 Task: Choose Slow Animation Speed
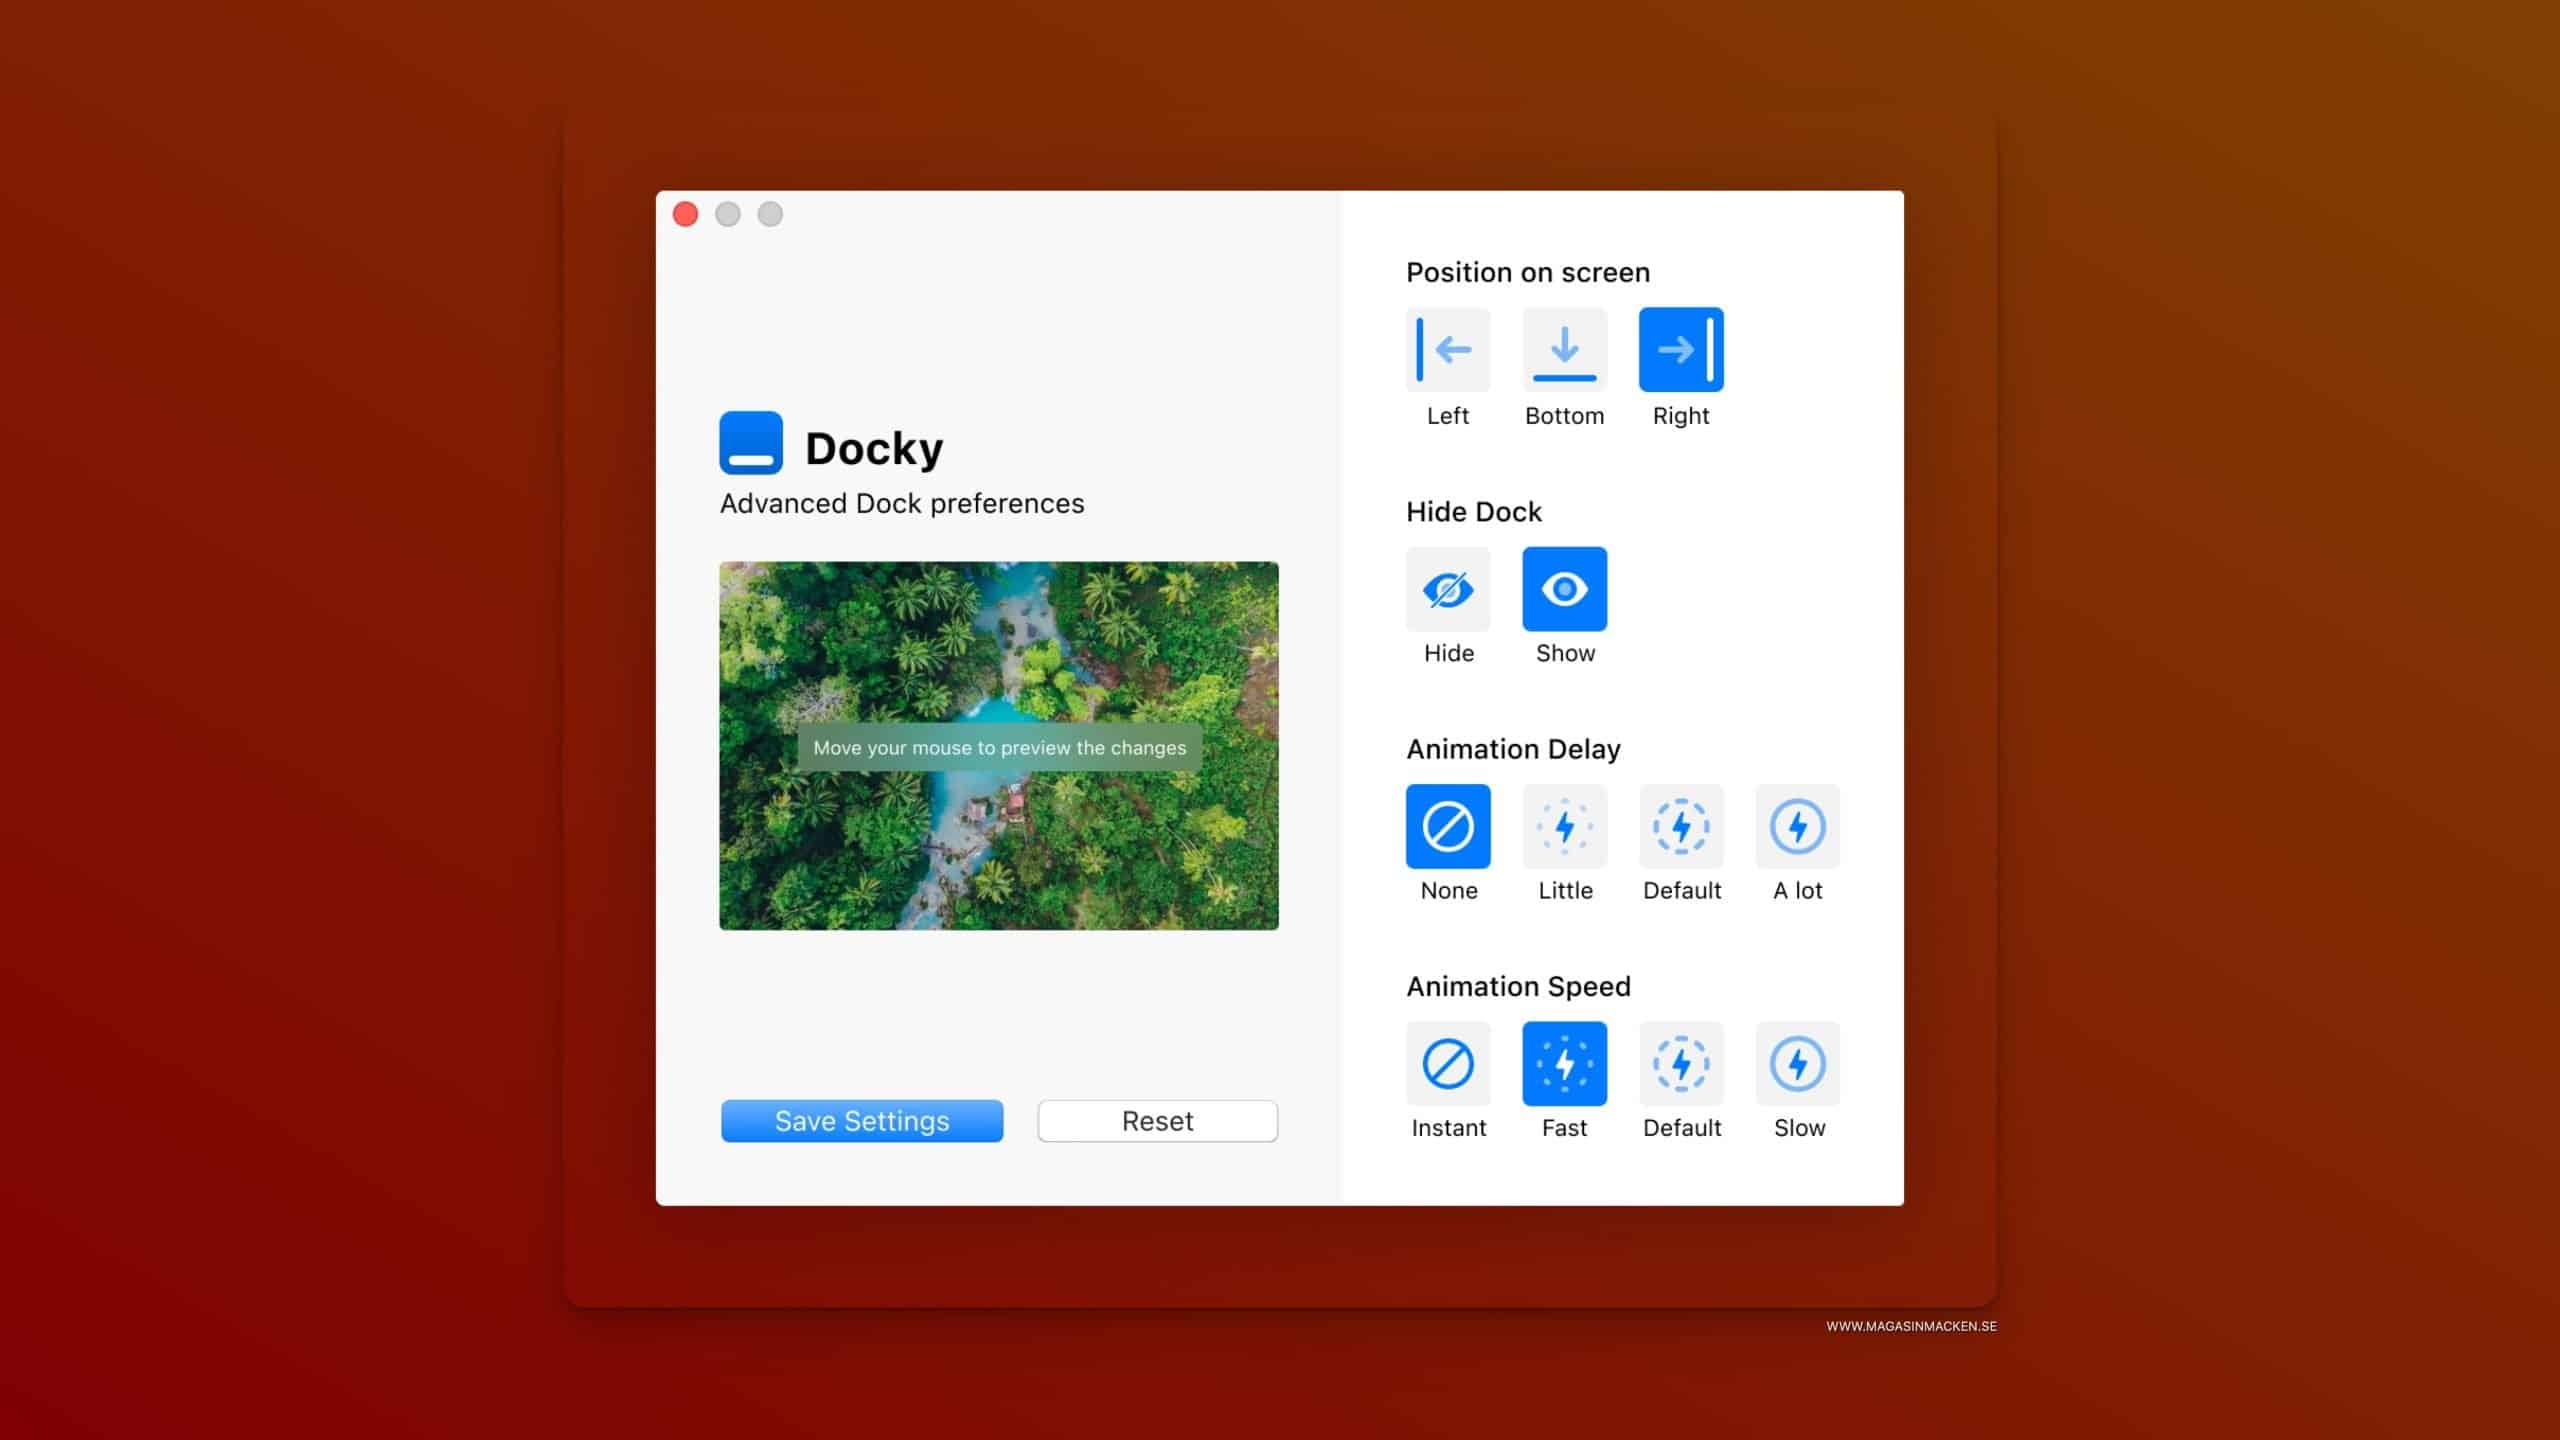1797,1063
